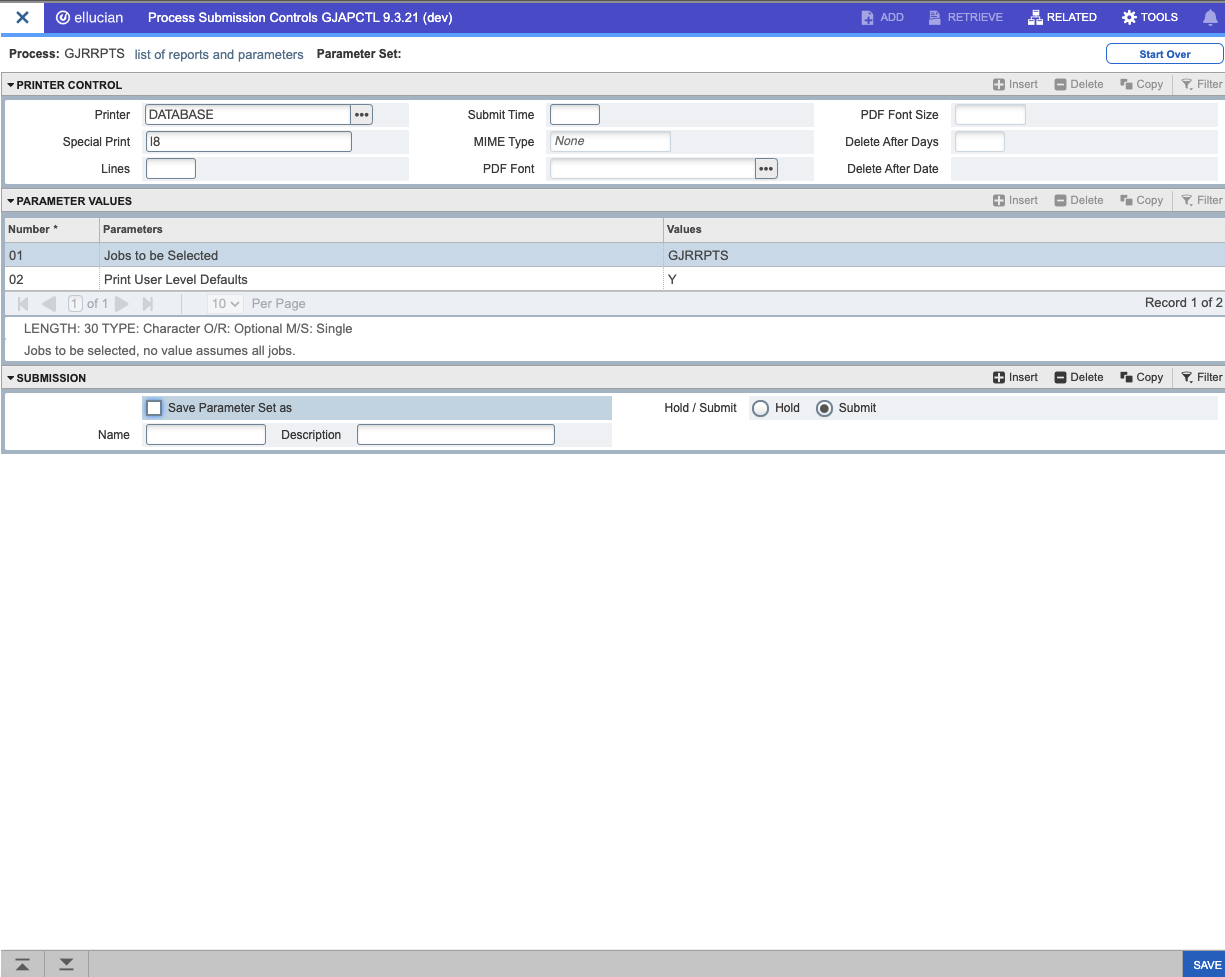
Task: Click the Special Print input field
Action: pos(248,142)
